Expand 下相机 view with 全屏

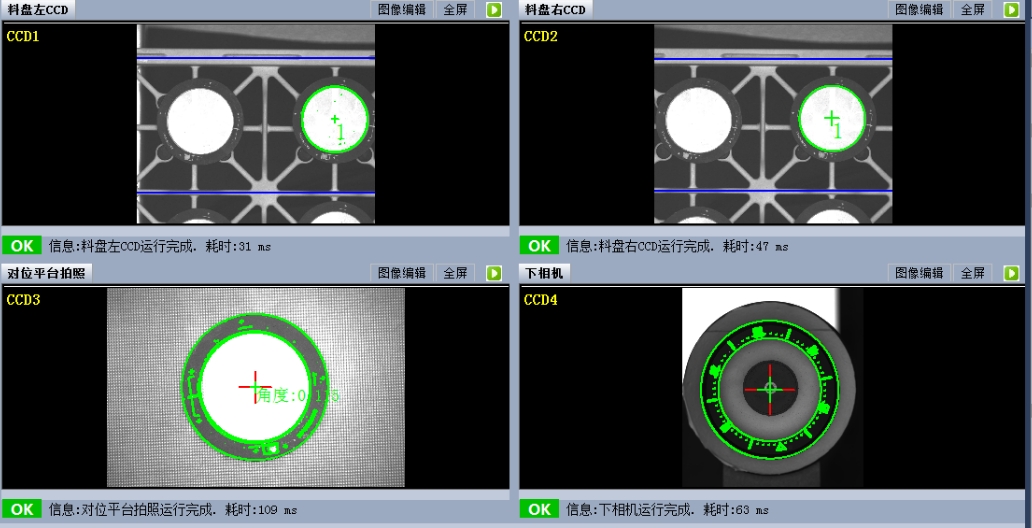coord(973,273)
